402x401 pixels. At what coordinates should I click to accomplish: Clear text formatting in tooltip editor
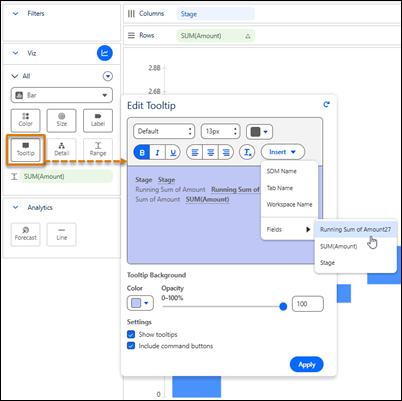tap(247, 152)
